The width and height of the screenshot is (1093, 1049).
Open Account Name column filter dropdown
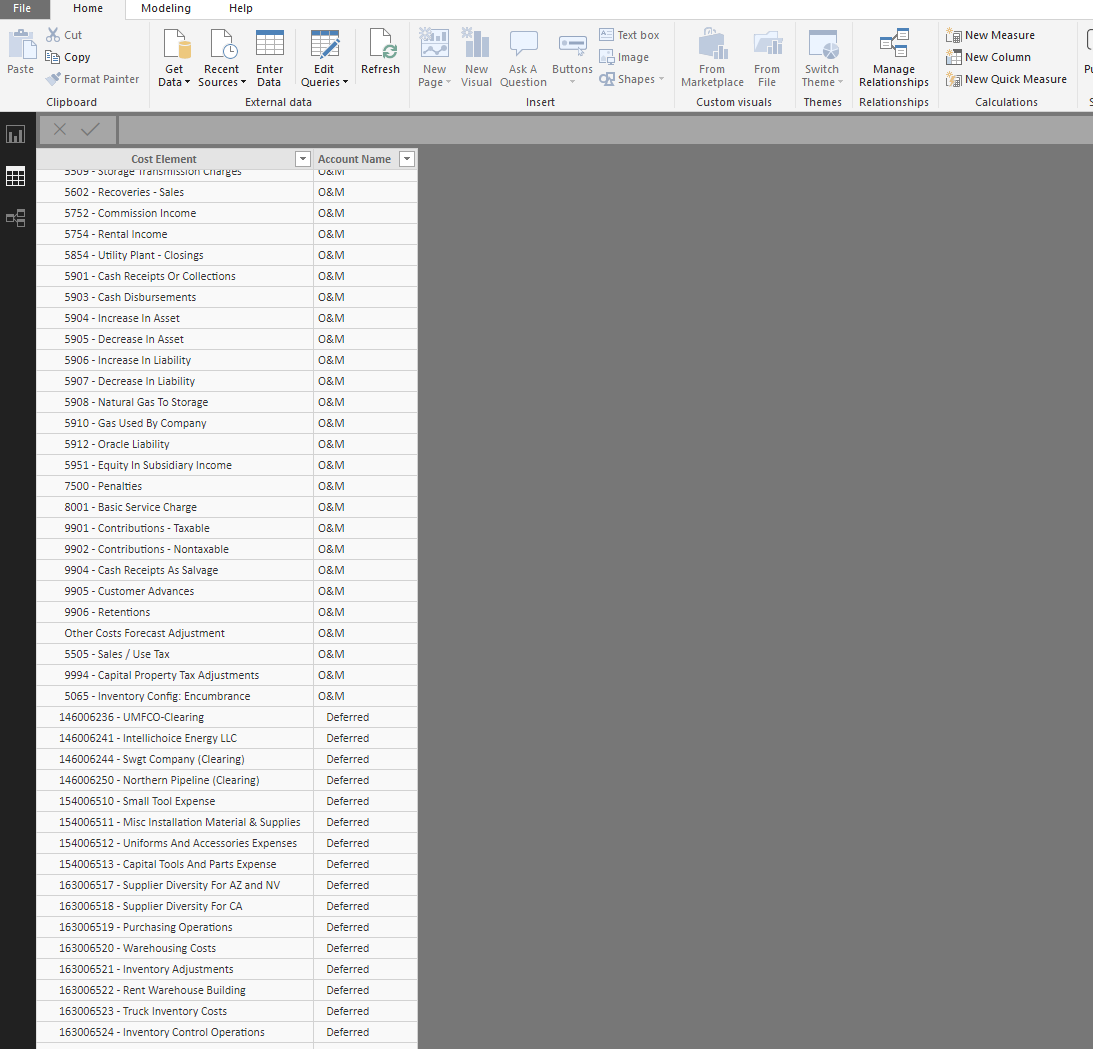tap(407, 159)
